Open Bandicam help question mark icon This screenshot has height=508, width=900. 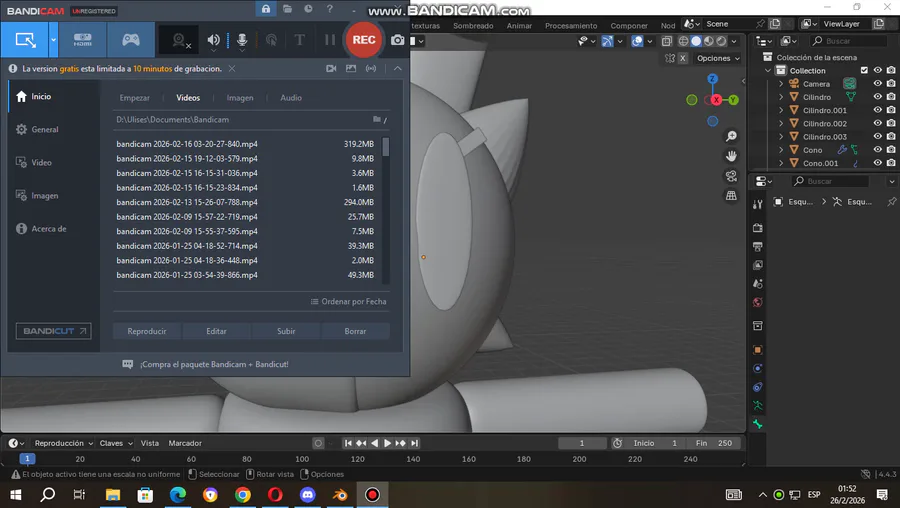[x=329, y=9]
